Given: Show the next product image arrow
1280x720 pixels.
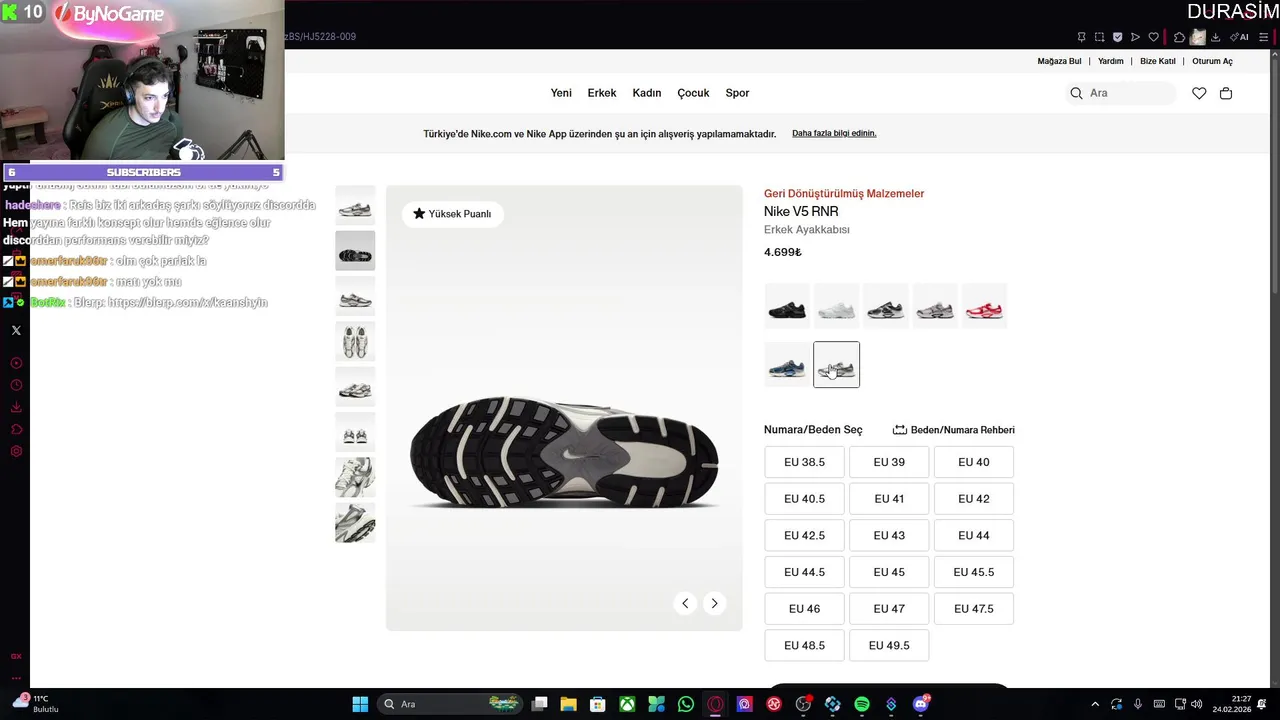Looking at the screenshot, I should click(x=714, y=603).
